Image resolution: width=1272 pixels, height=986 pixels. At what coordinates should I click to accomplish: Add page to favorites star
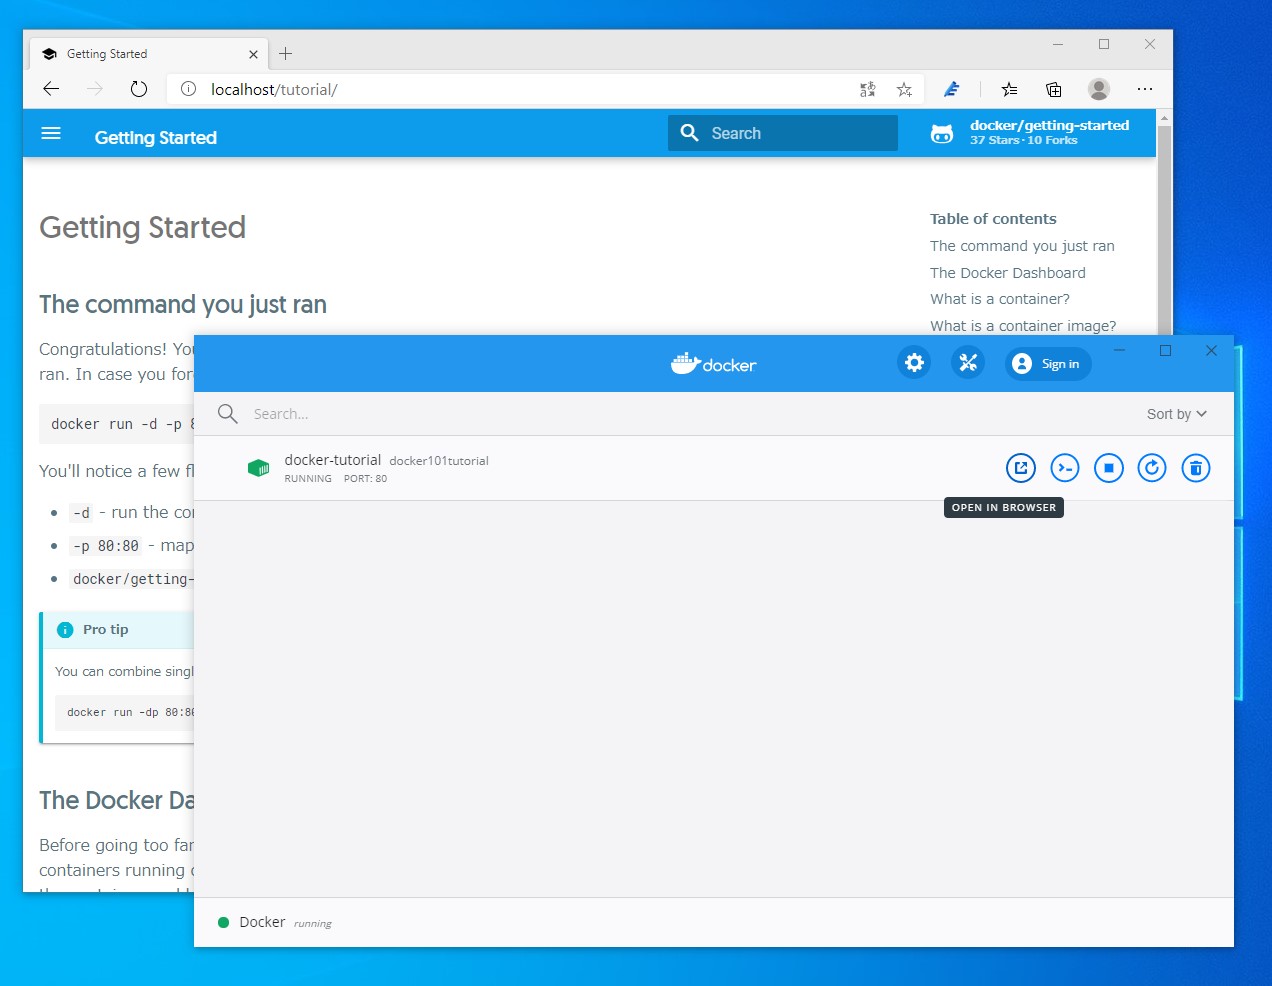point(904,89)
